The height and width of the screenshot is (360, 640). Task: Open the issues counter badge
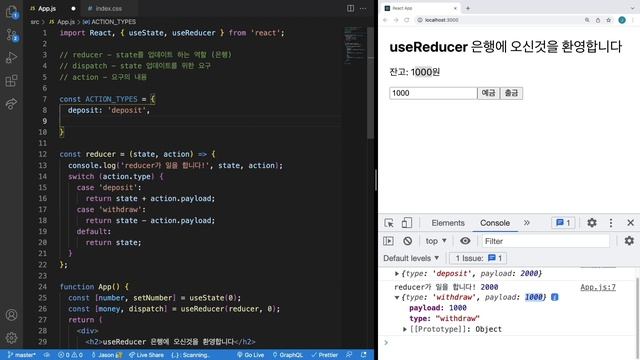pos(563,222)
